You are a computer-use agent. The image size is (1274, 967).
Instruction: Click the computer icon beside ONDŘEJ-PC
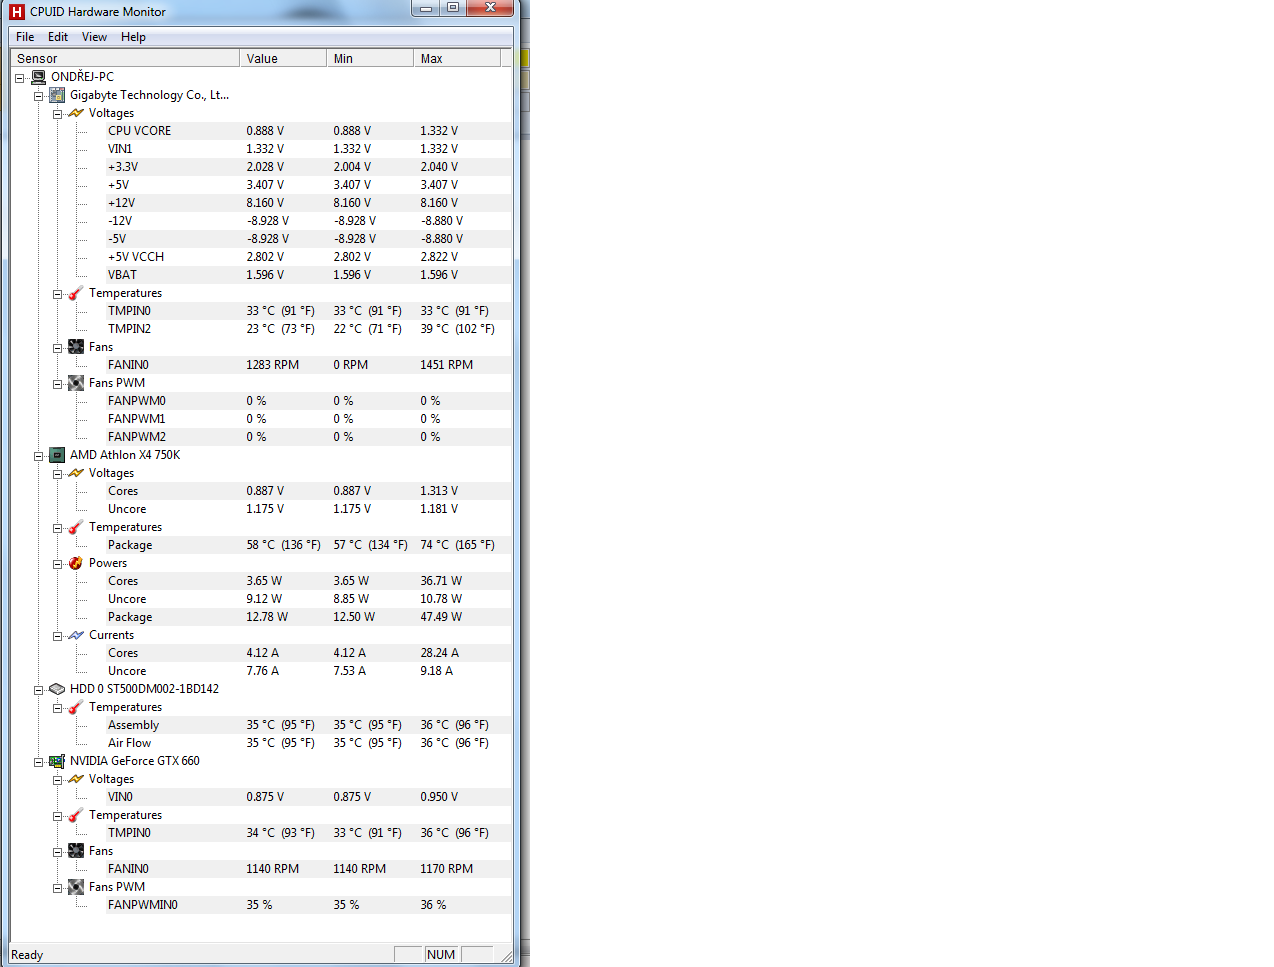click(38, 77)
